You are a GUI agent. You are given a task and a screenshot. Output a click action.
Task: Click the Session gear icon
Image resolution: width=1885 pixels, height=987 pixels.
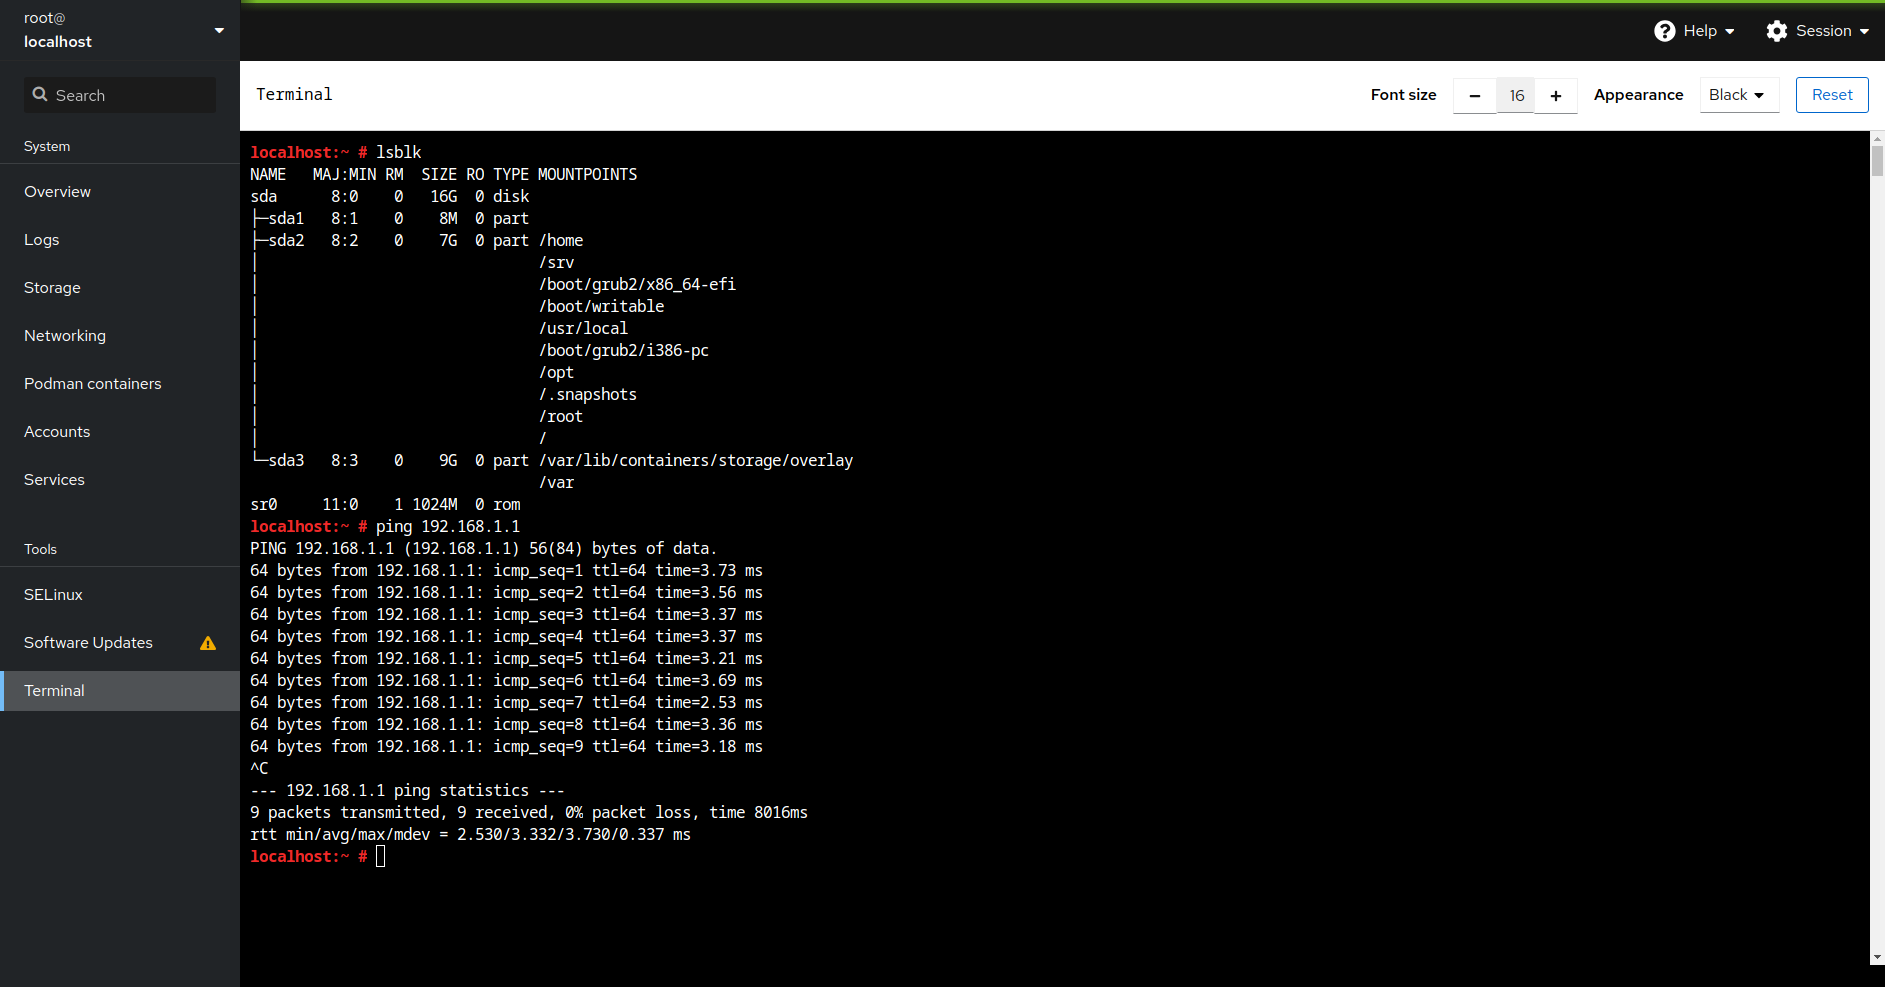pos(1777,31)
